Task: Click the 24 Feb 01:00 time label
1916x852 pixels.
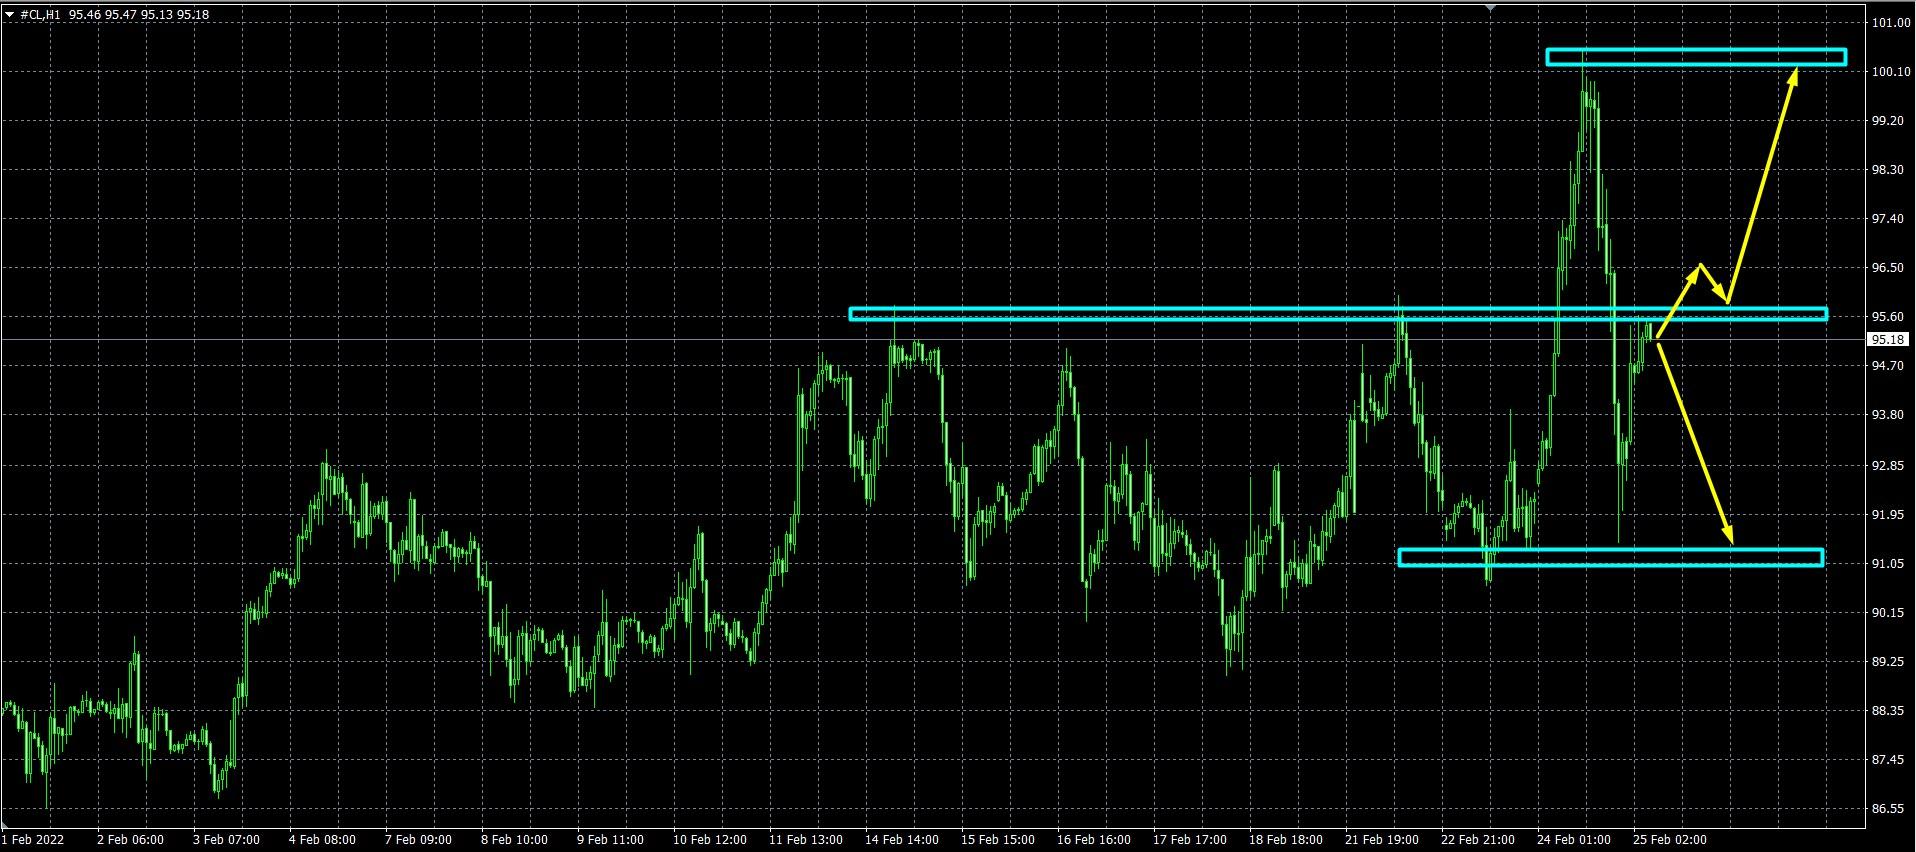Action: (1574, 840)
